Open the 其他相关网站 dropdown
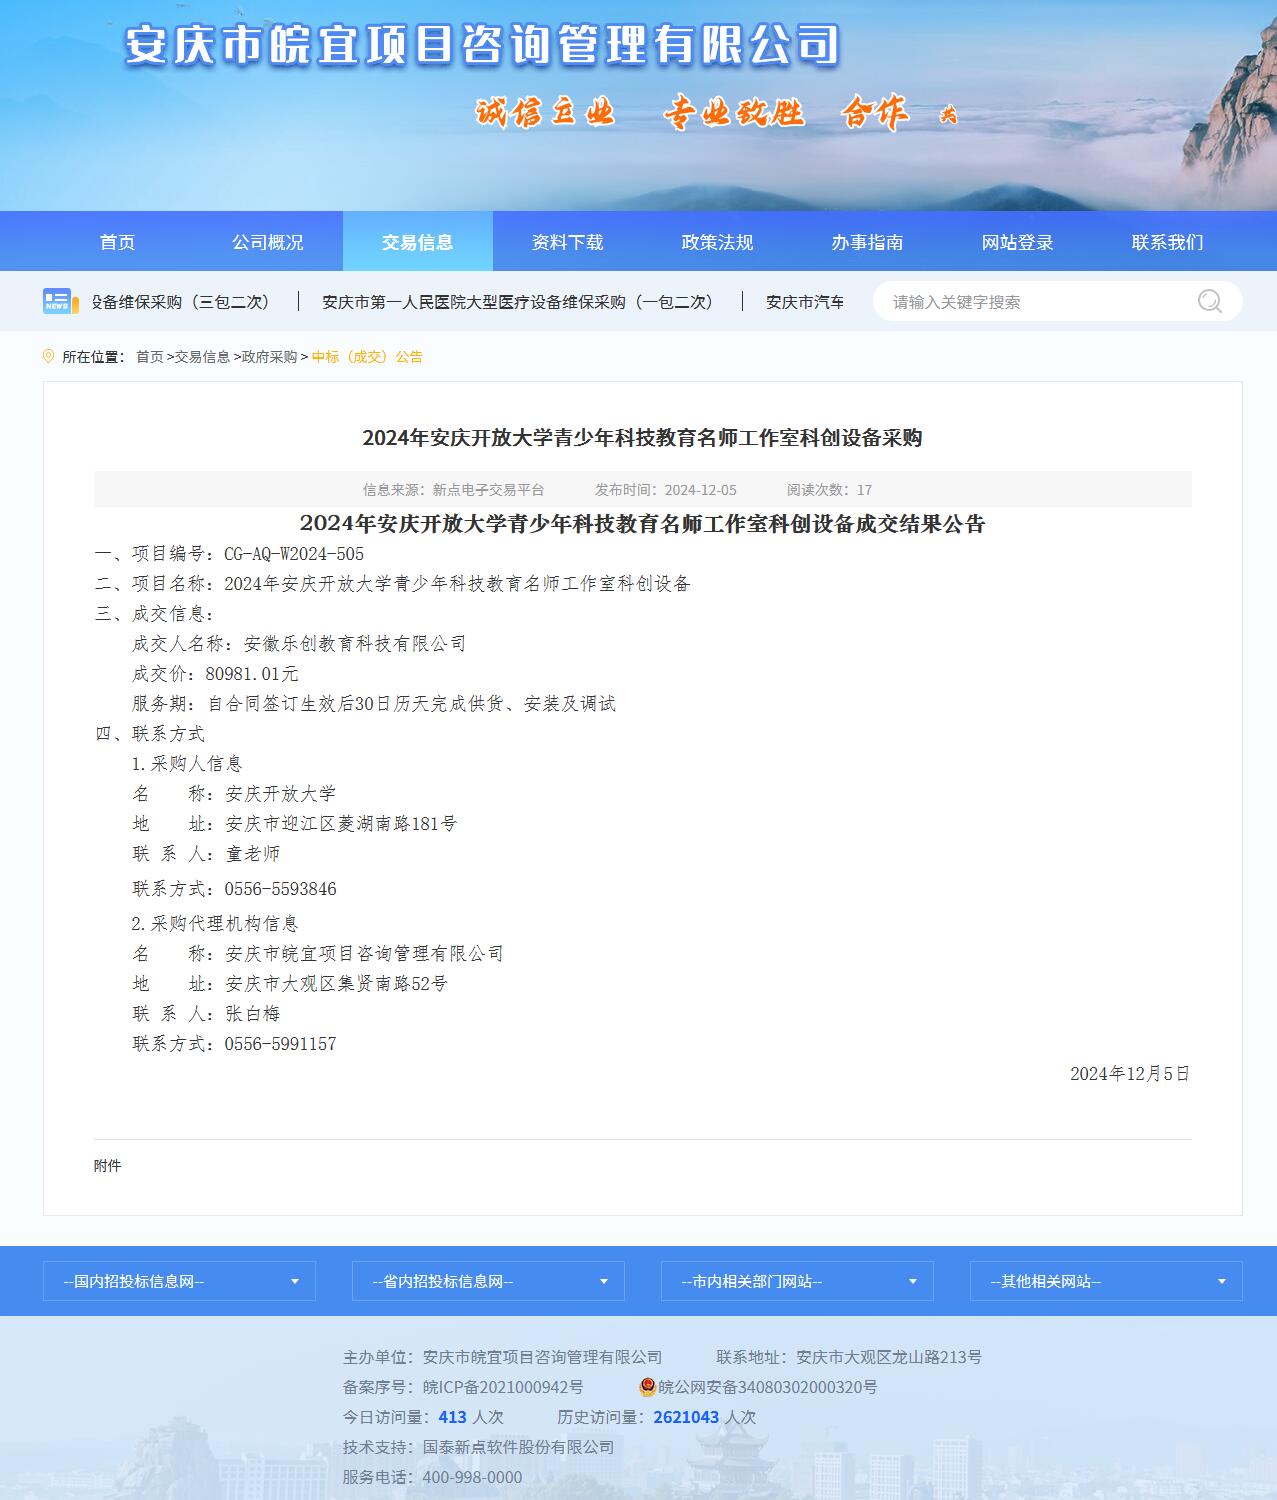 pyautogui.click(x=1106, y=1281)
